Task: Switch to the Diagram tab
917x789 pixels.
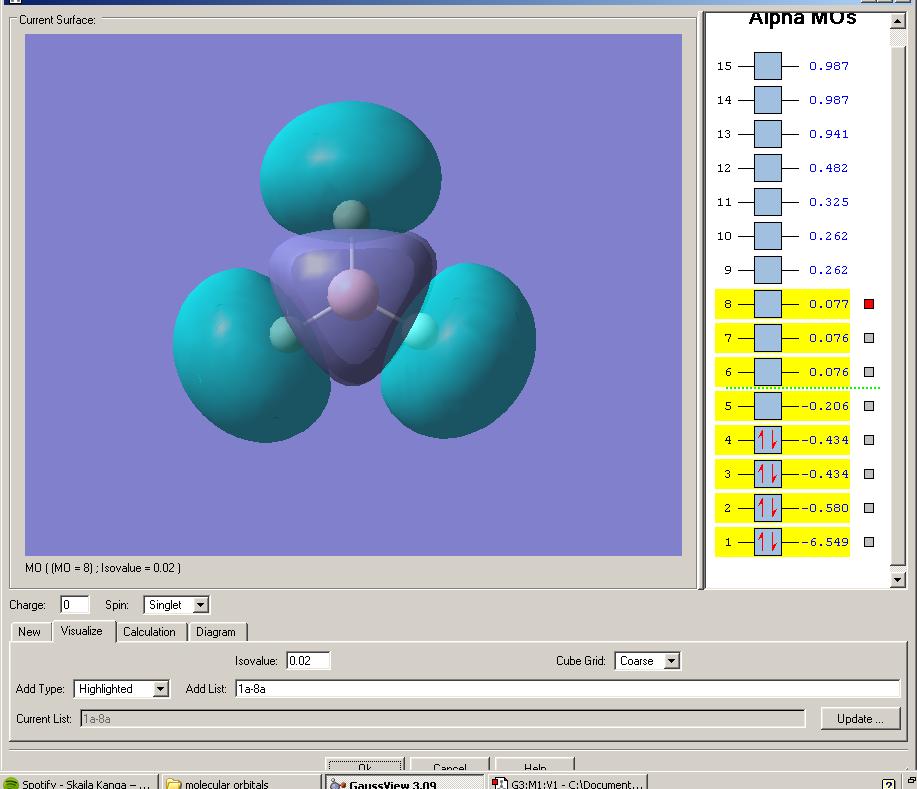Action: pos(216,632)
